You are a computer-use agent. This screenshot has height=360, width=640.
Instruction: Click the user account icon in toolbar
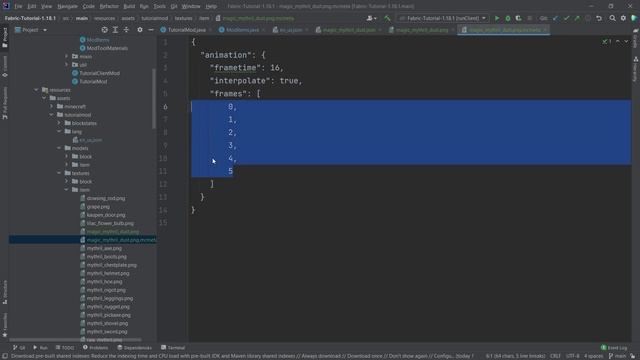tap(371, 18)
